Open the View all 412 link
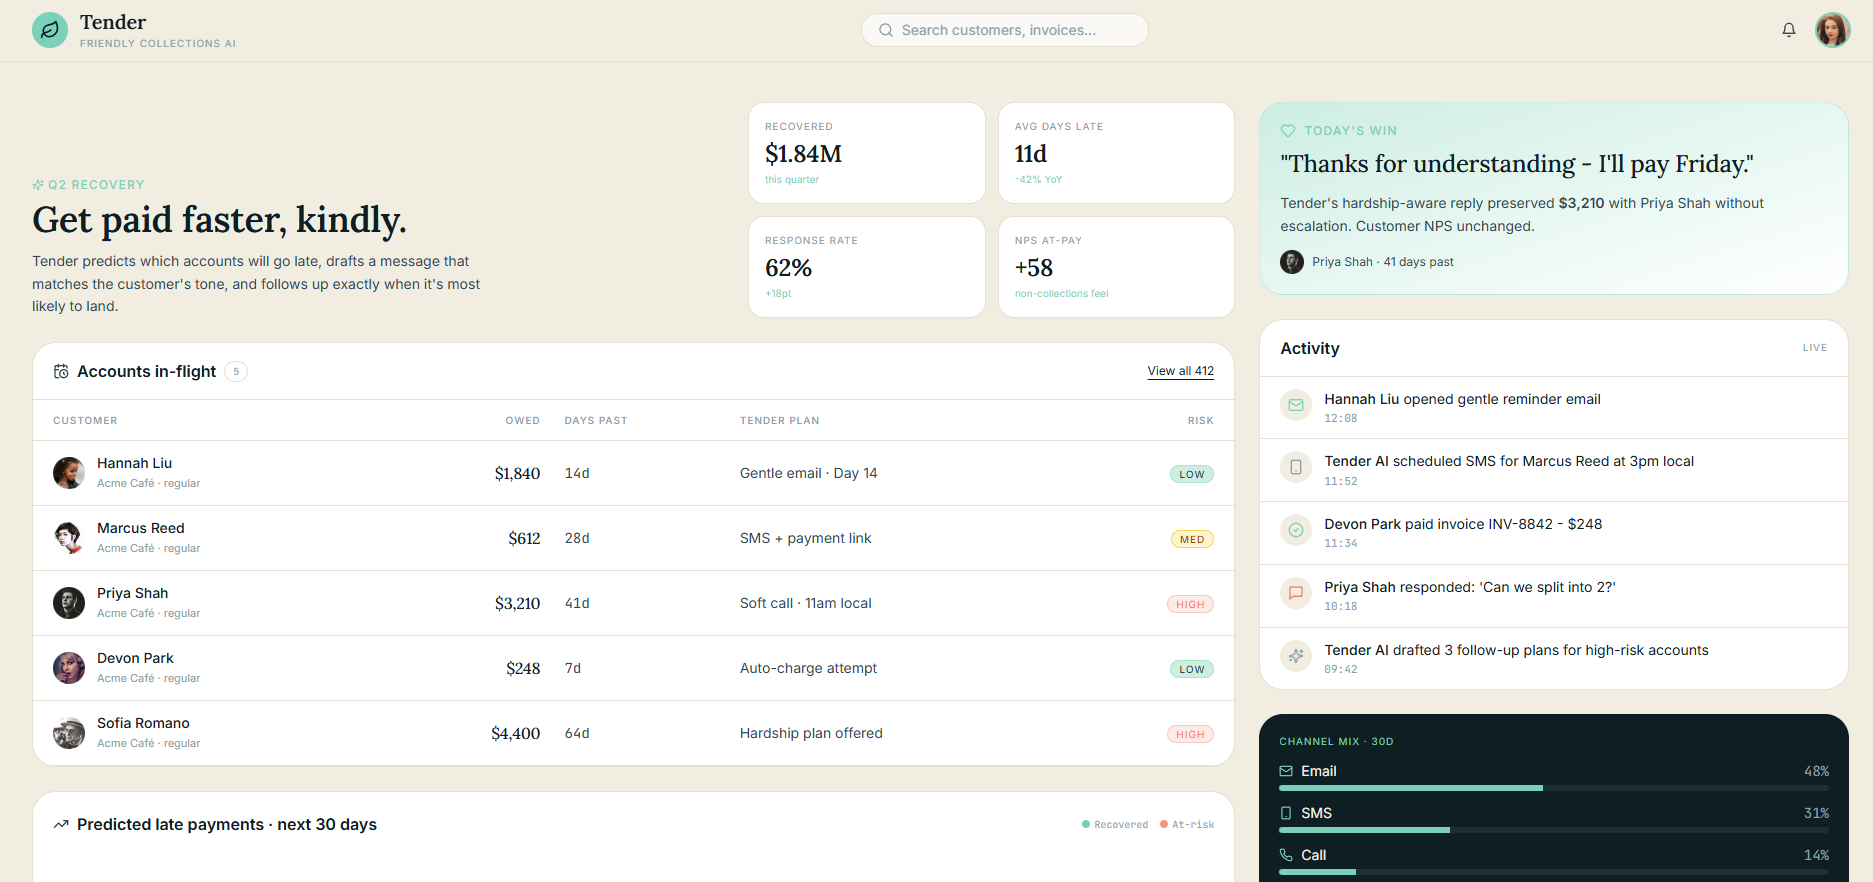Image resolution: width=1873 pixels, height=882 pixels. (x=1180, y=371)
